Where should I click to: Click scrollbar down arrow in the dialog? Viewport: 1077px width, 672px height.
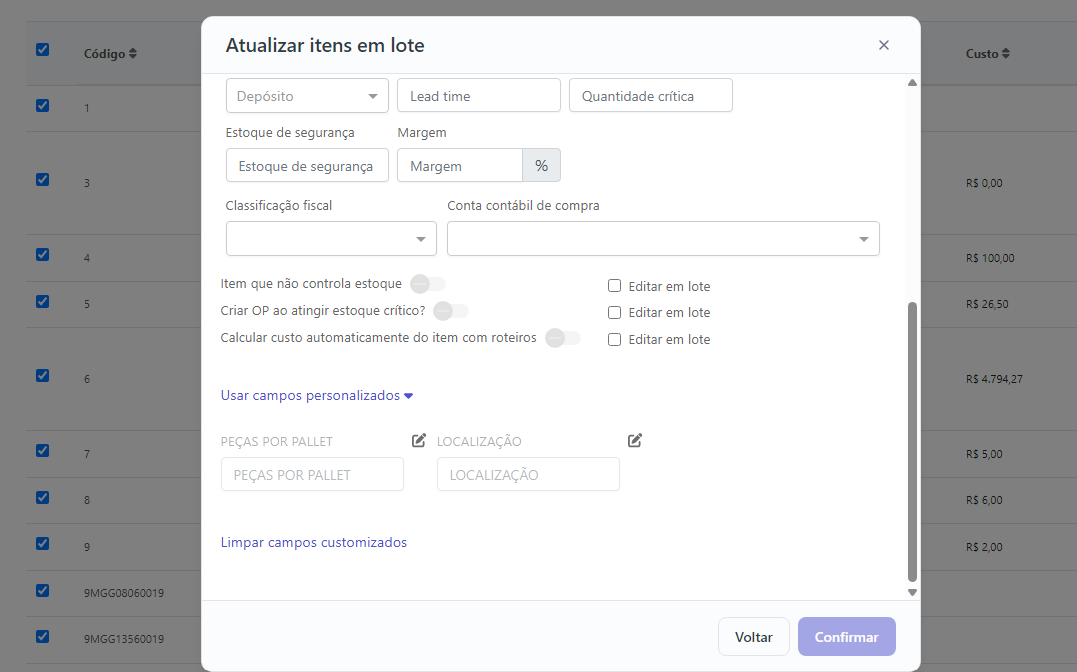coord(912,592)
